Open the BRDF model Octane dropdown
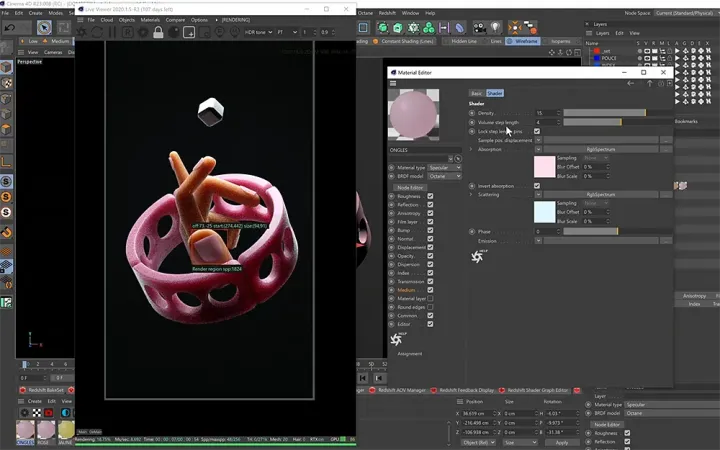The image size is (720, 450). (x=444, y=176)
